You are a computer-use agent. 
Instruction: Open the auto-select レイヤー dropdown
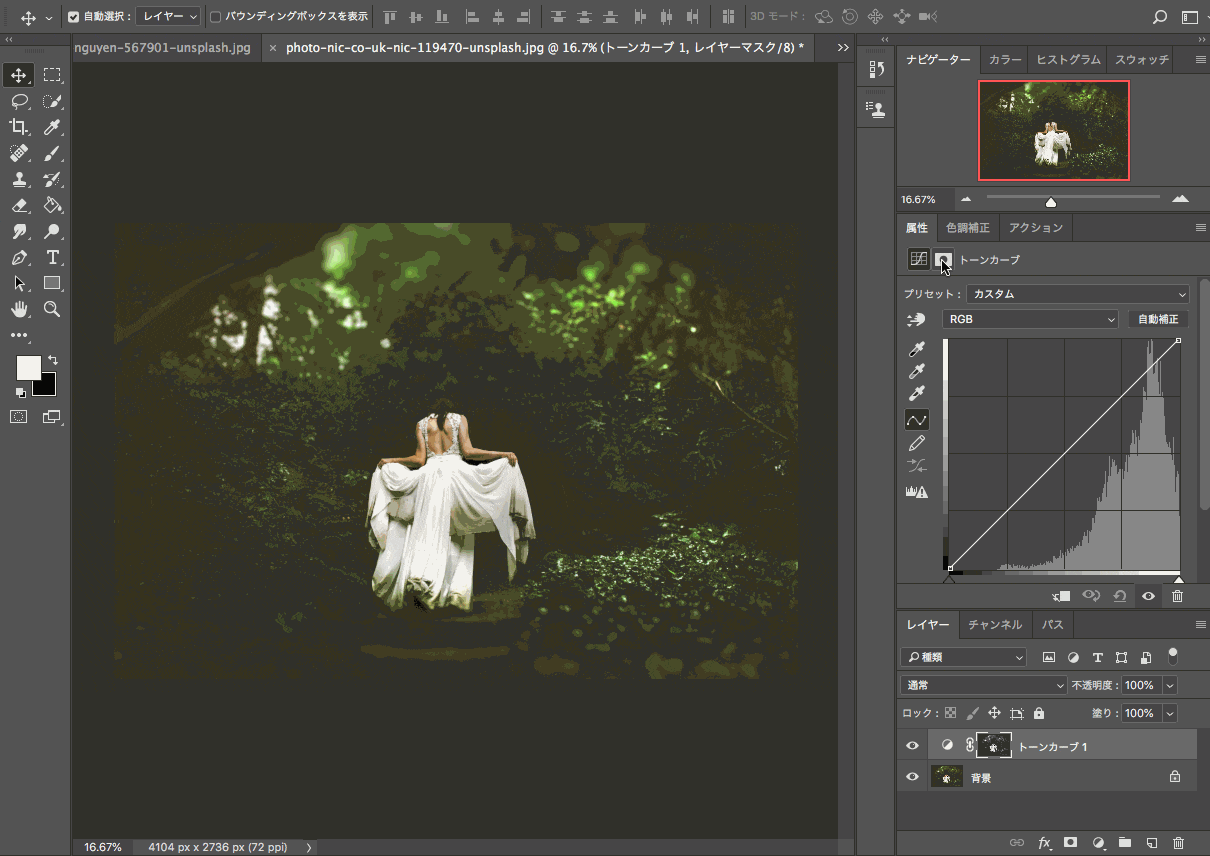pyautogui.click(x=168, y=17)
